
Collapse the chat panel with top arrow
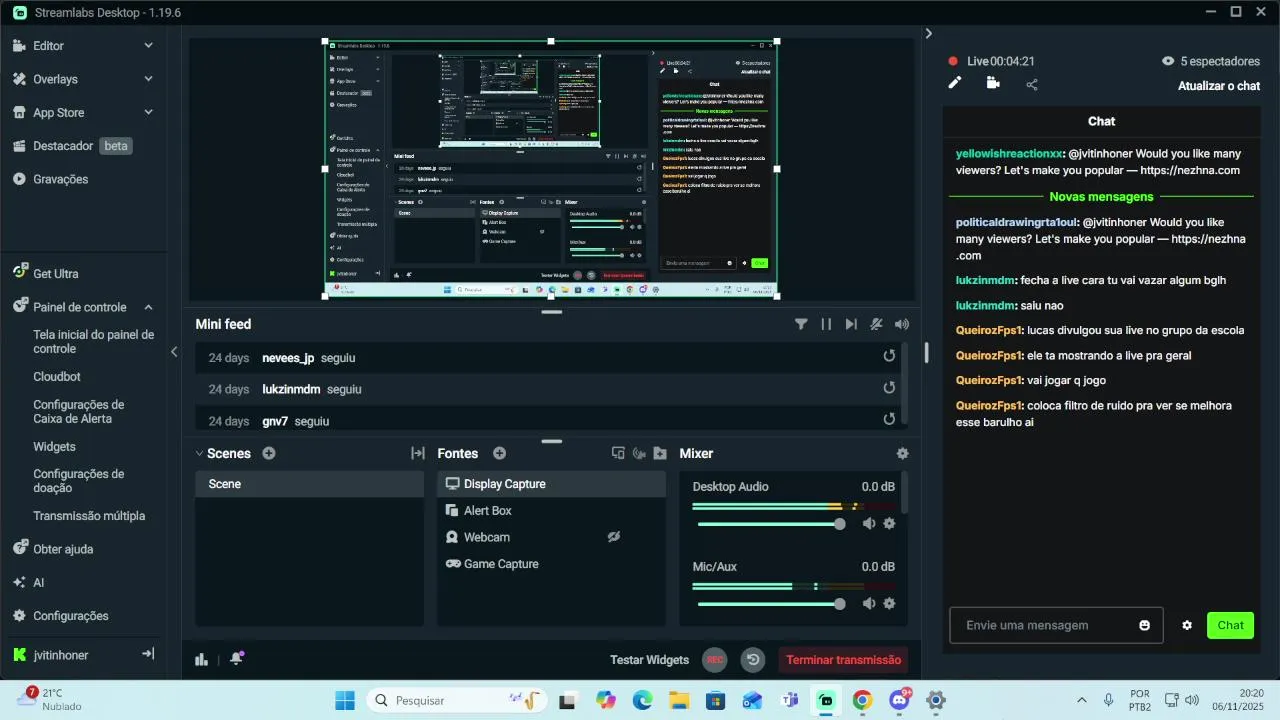[928, 33]
